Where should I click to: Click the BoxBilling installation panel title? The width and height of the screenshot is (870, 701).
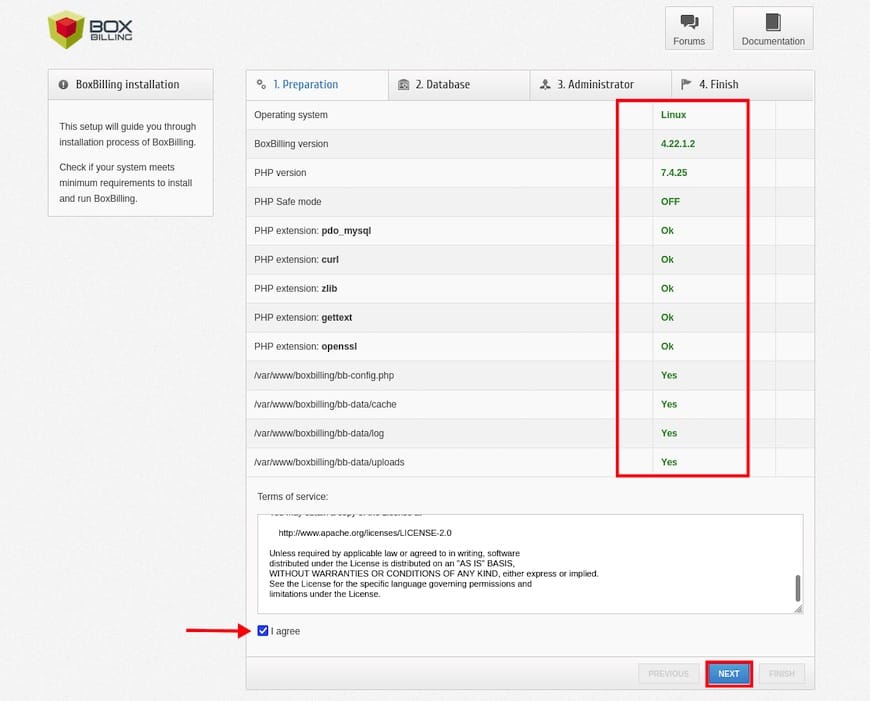coord(128,84)
